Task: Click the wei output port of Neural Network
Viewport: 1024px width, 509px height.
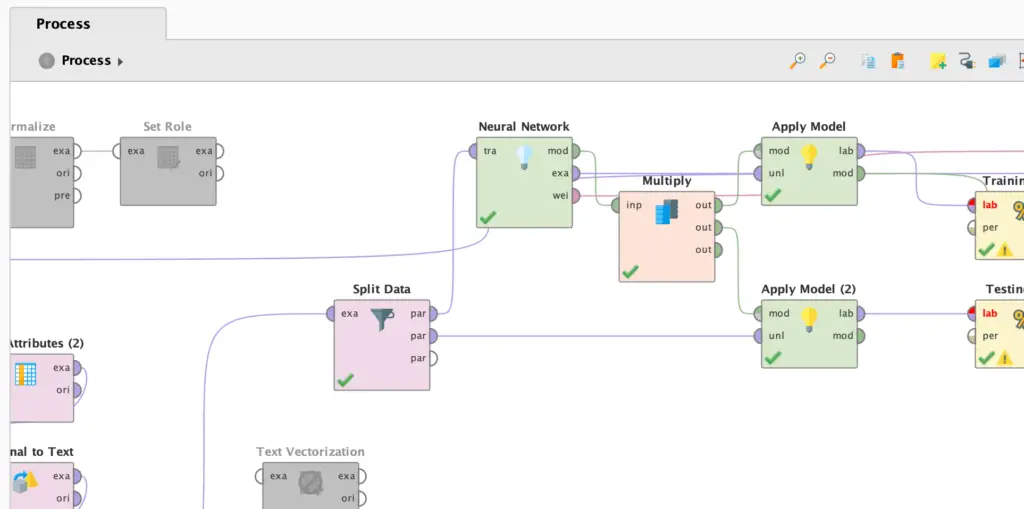Action: point(575,196)
